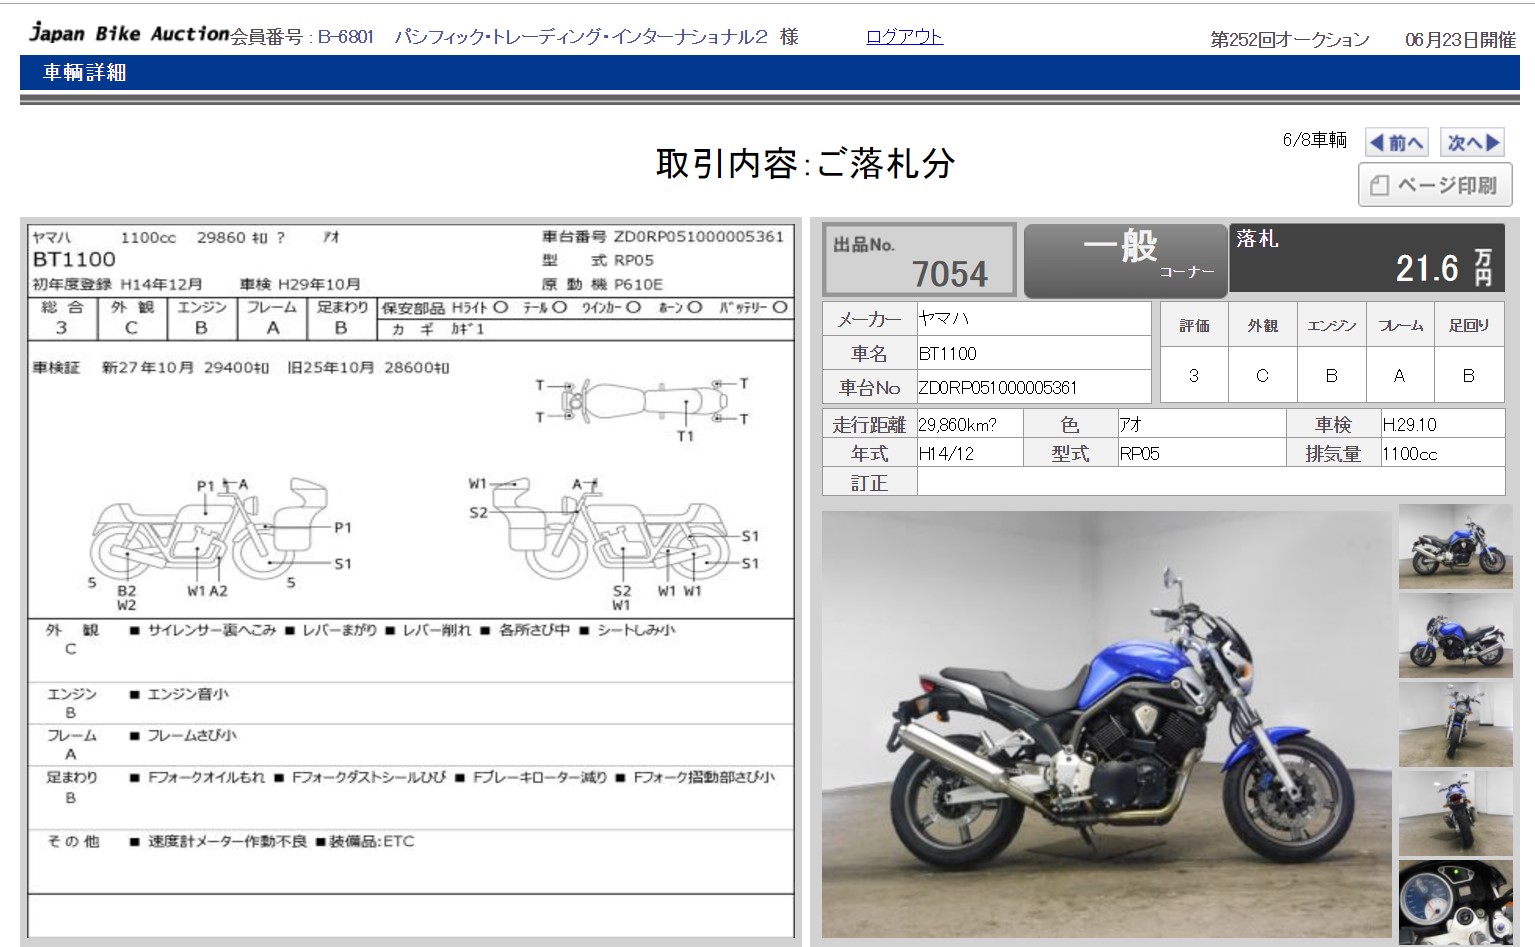Click the 6/8車輌 vehicle counter

tap(1314, 140)
